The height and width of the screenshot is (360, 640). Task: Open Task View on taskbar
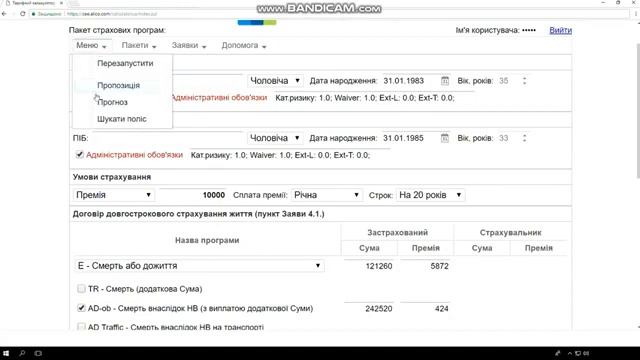click(x=38, y=353)
